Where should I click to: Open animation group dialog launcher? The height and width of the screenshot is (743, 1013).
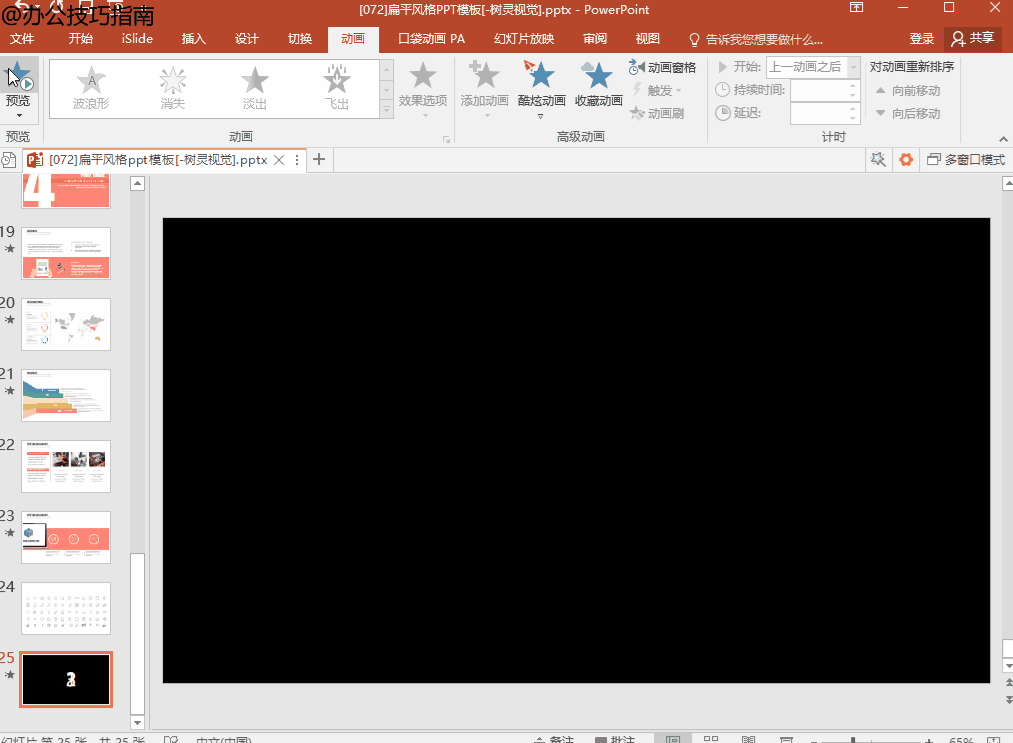pyautogui.click(x=446, y=139)
